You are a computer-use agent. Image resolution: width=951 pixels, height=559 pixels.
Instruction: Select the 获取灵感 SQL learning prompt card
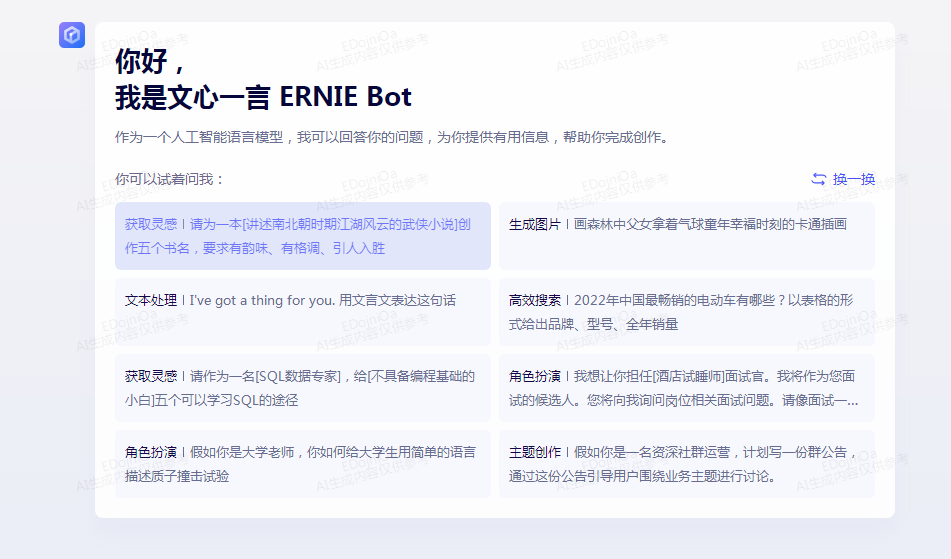click(302, 388)
